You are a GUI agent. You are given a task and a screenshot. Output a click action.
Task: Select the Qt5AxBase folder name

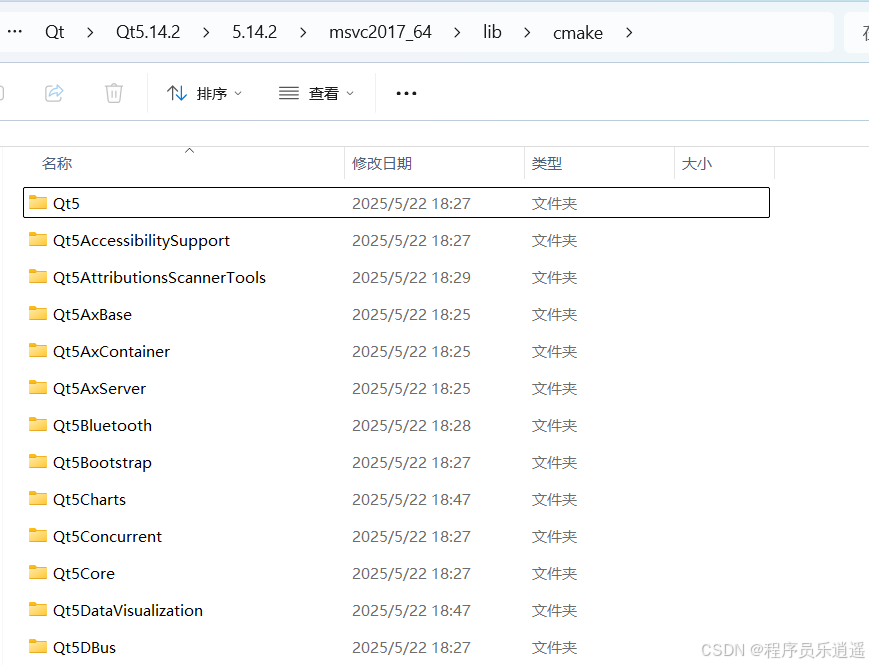pyautogui.click(x=92, y=315)
